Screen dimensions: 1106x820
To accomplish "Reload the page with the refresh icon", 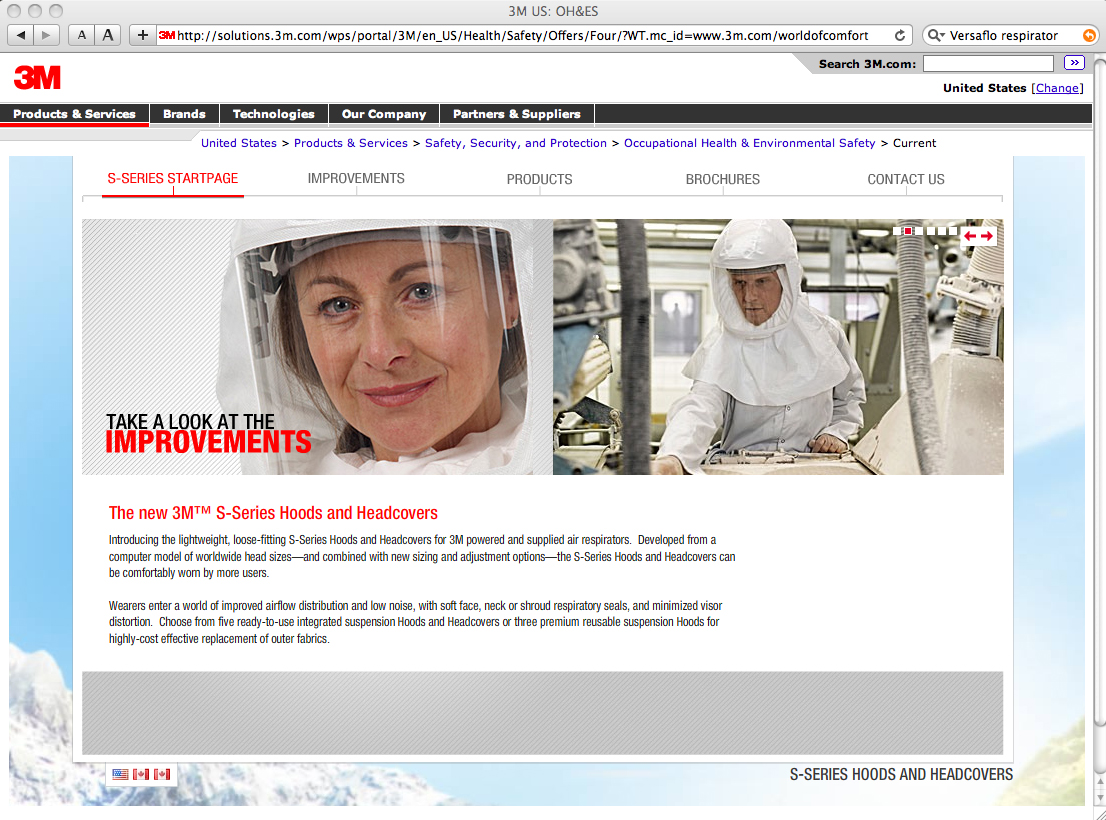I will pos(900,35).
